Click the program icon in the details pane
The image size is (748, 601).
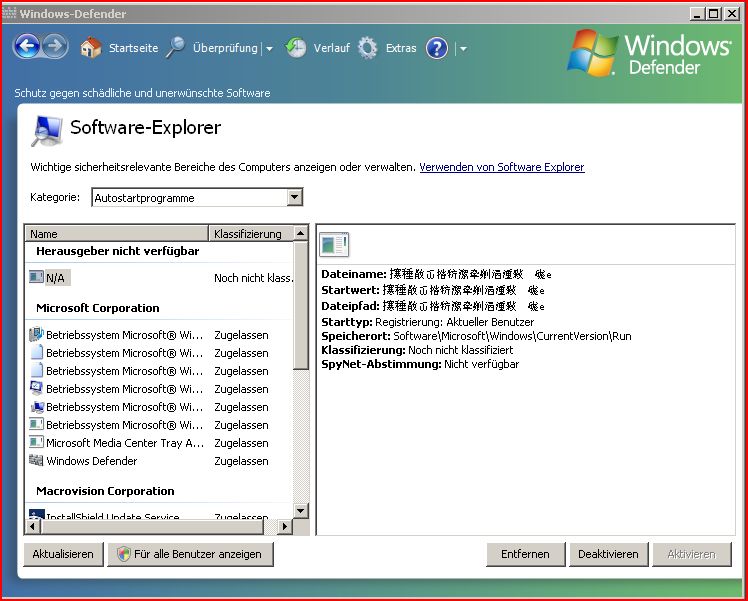(334, 244)
